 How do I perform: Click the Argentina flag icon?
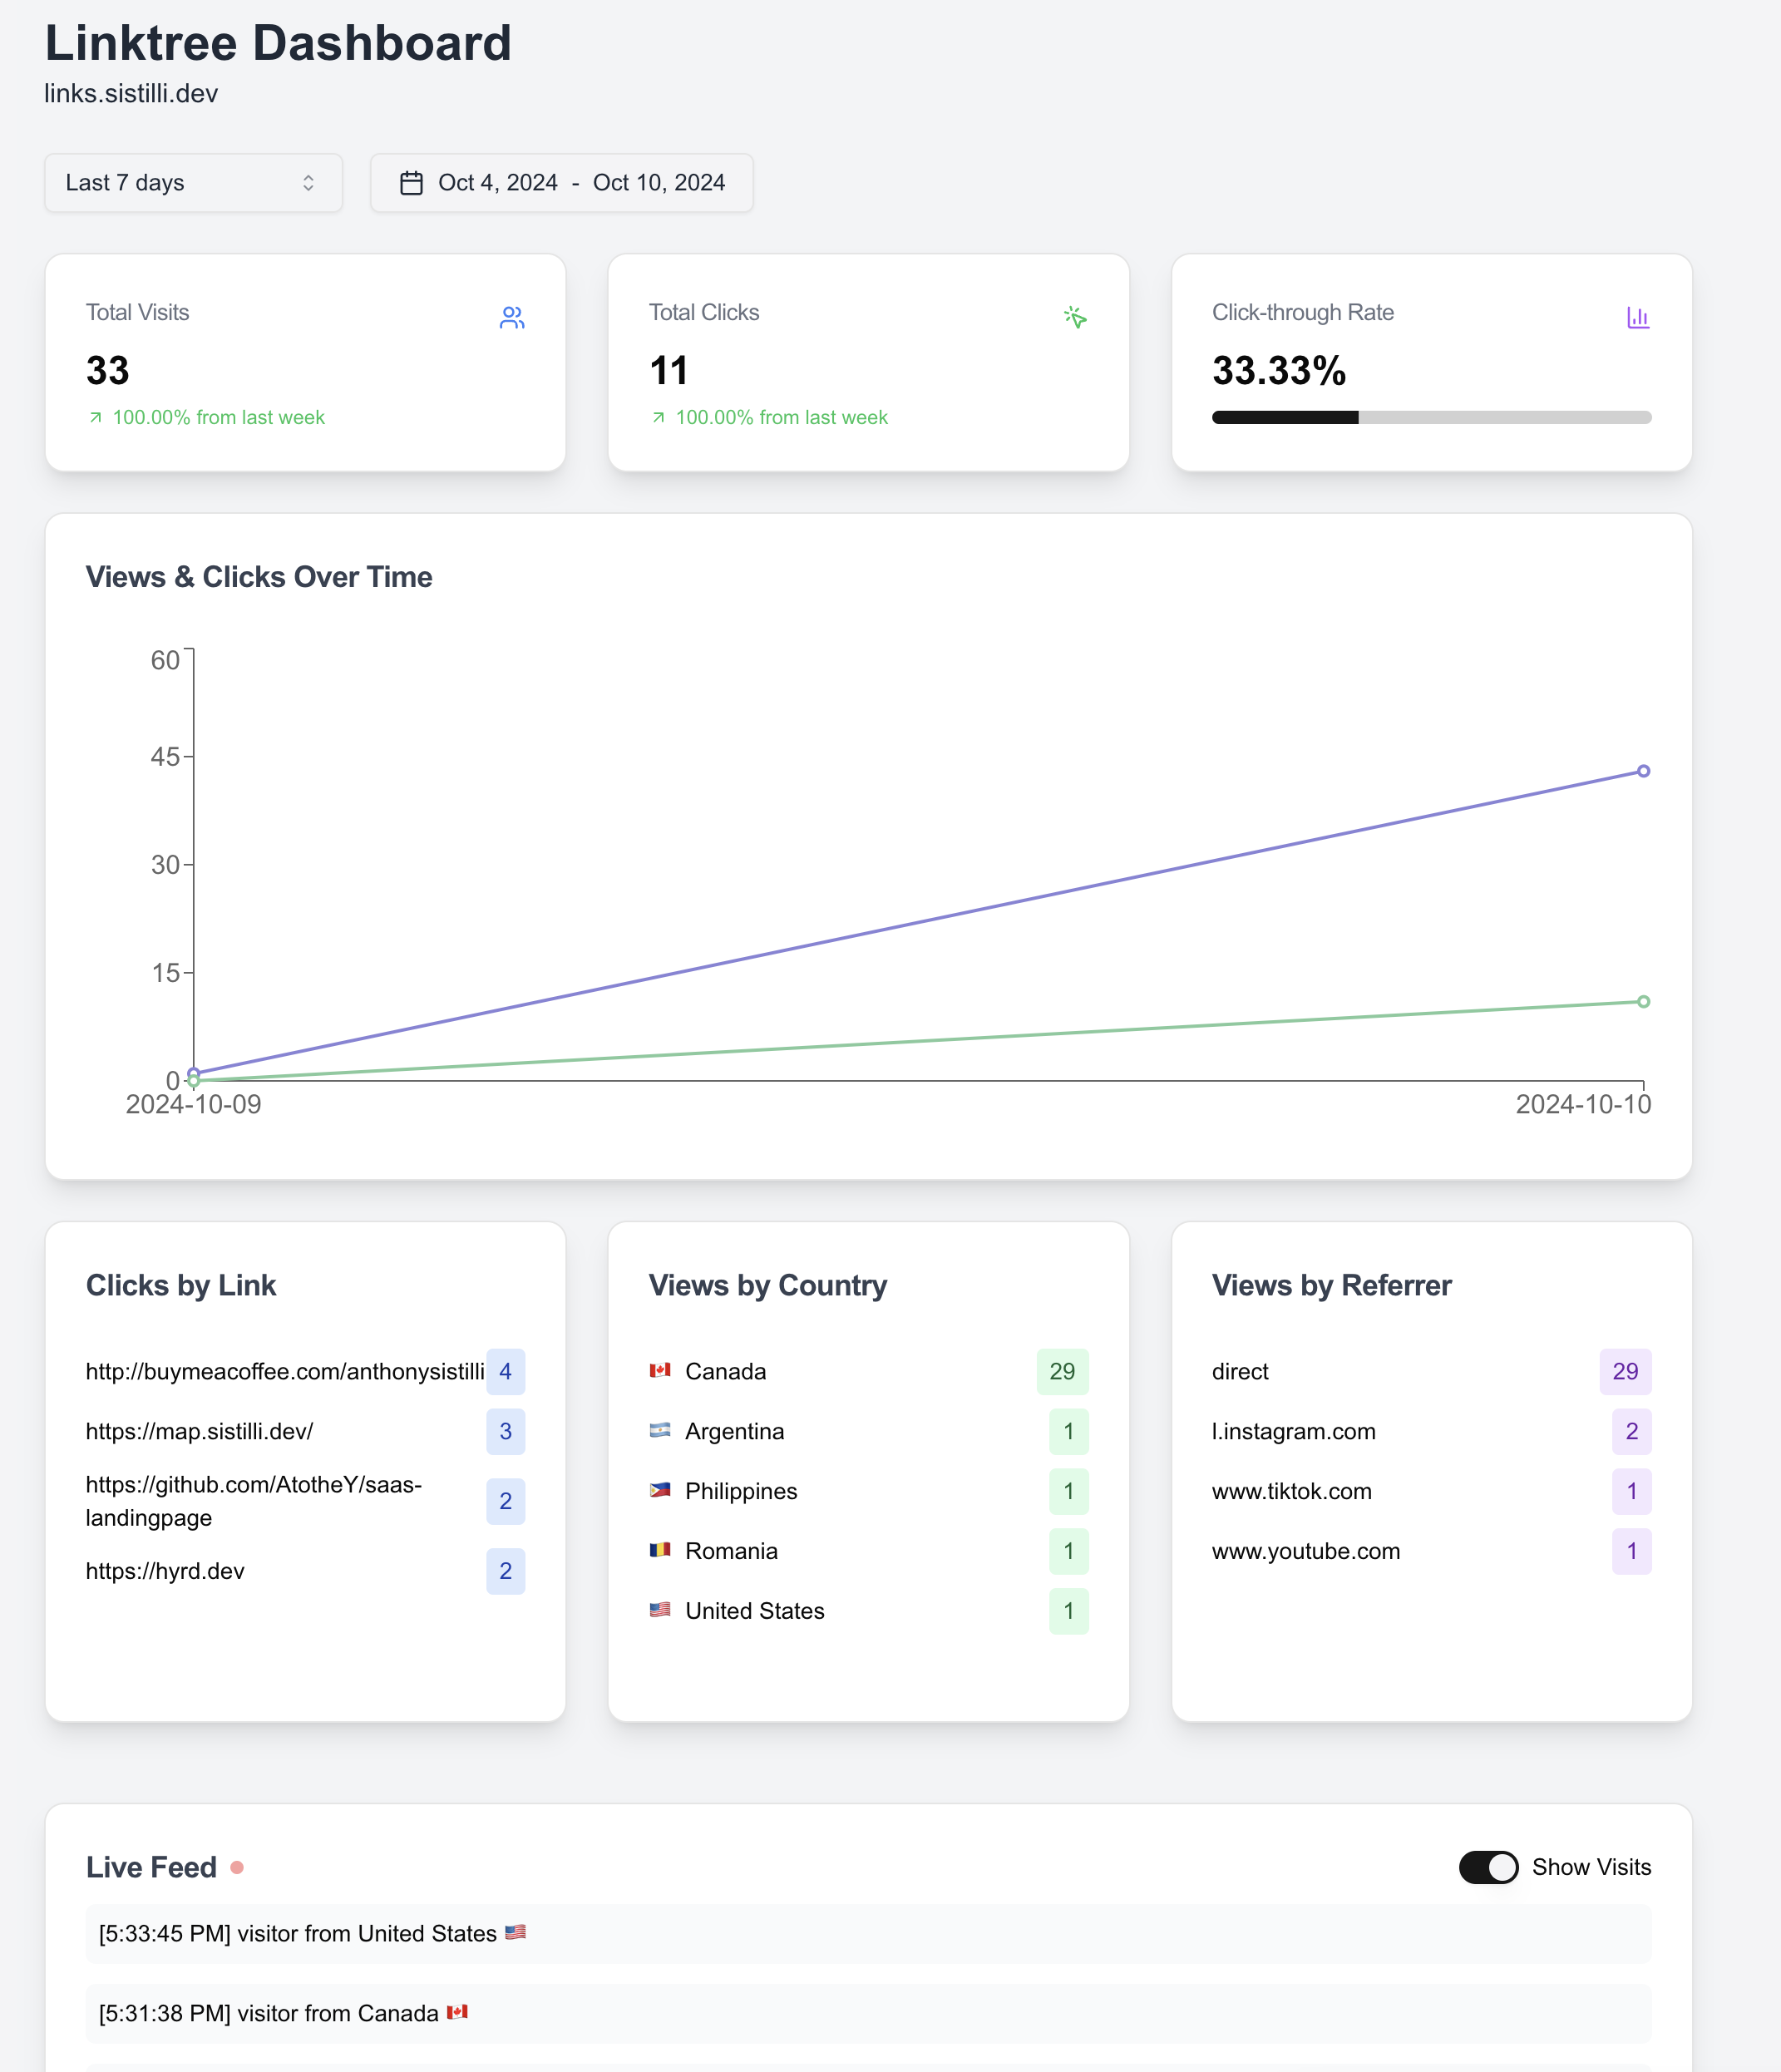pyautogui.click(x=660, y=1430)
